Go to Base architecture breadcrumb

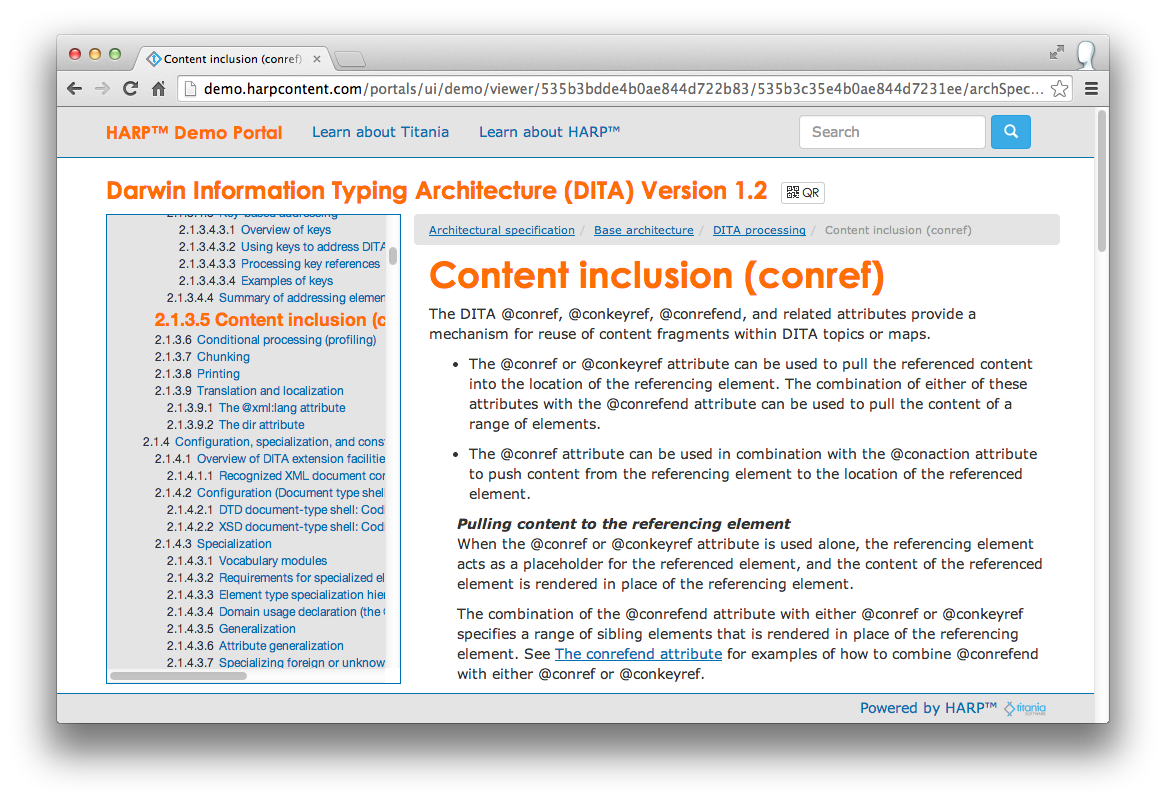click(644, 230)
